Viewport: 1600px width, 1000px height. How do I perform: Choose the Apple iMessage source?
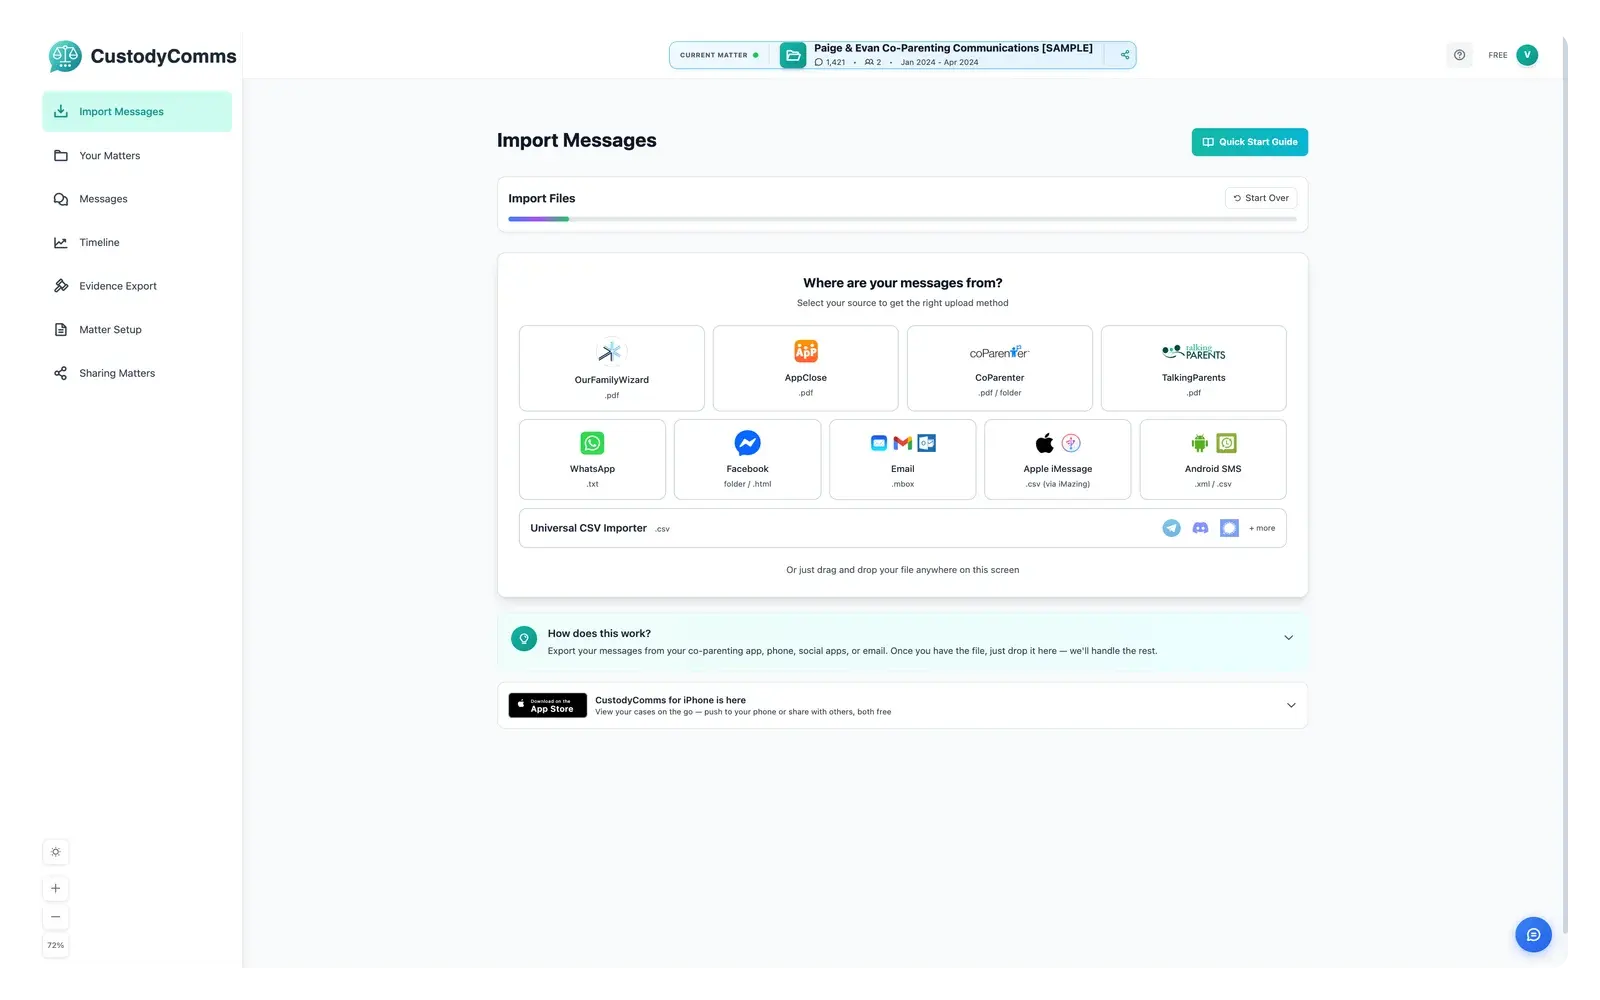click(x=1058, y=459)
